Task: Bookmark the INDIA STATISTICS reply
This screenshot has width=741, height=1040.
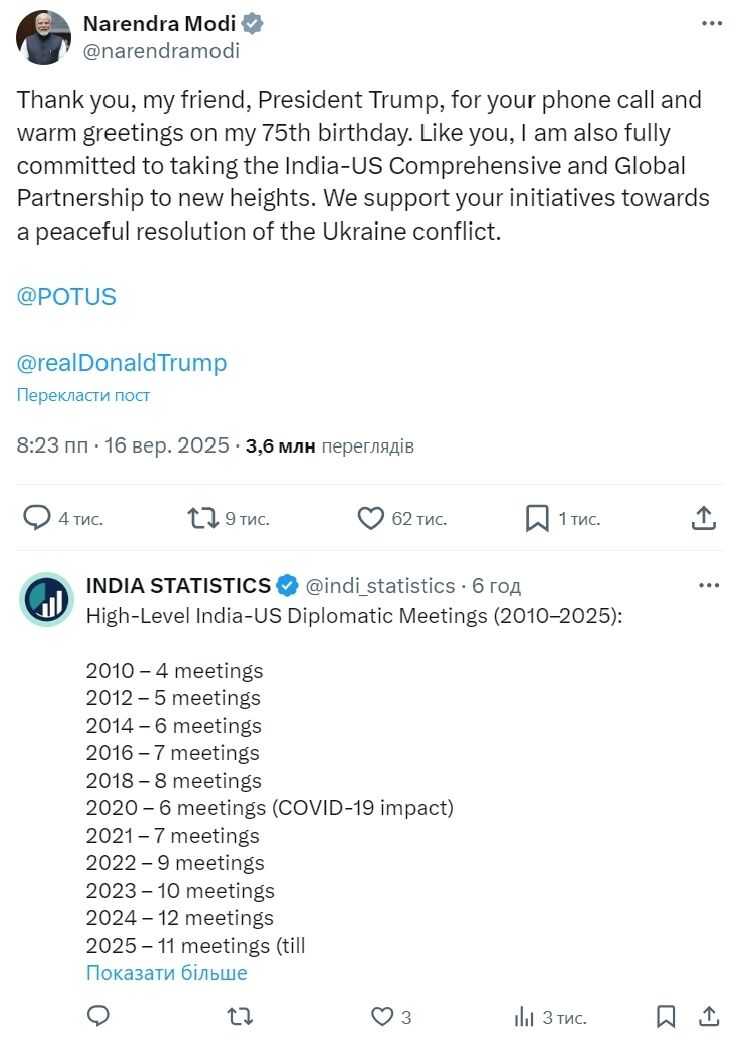Action: [666, 1017]
